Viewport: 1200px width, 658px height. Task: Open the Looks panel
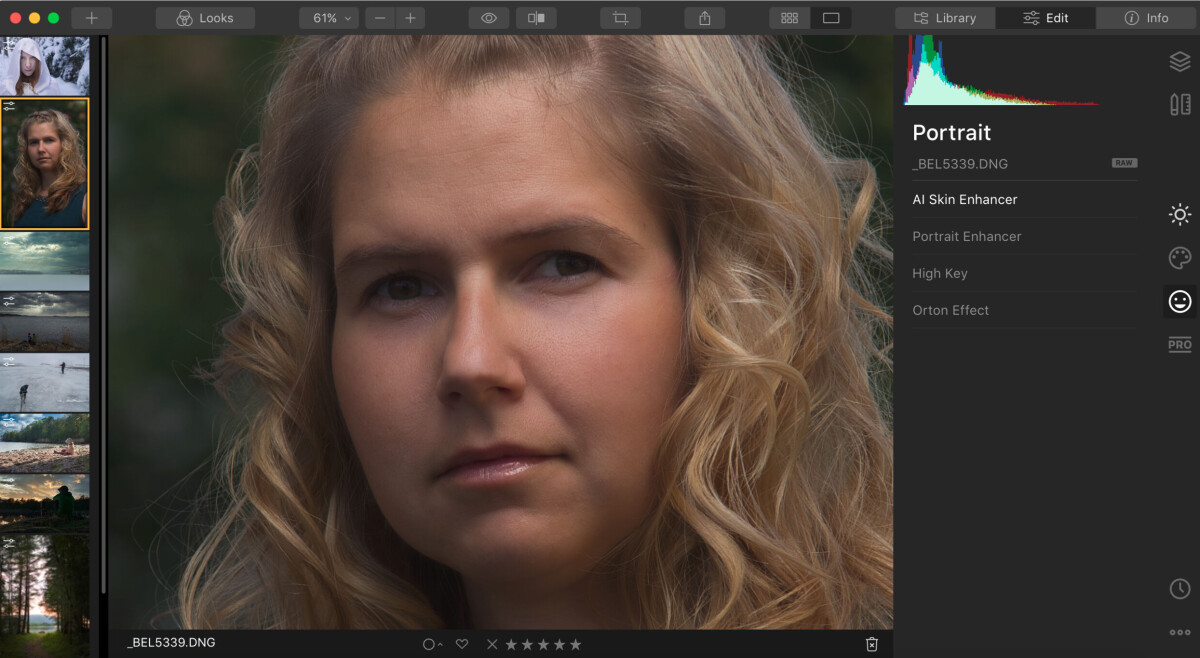point(205,18)
